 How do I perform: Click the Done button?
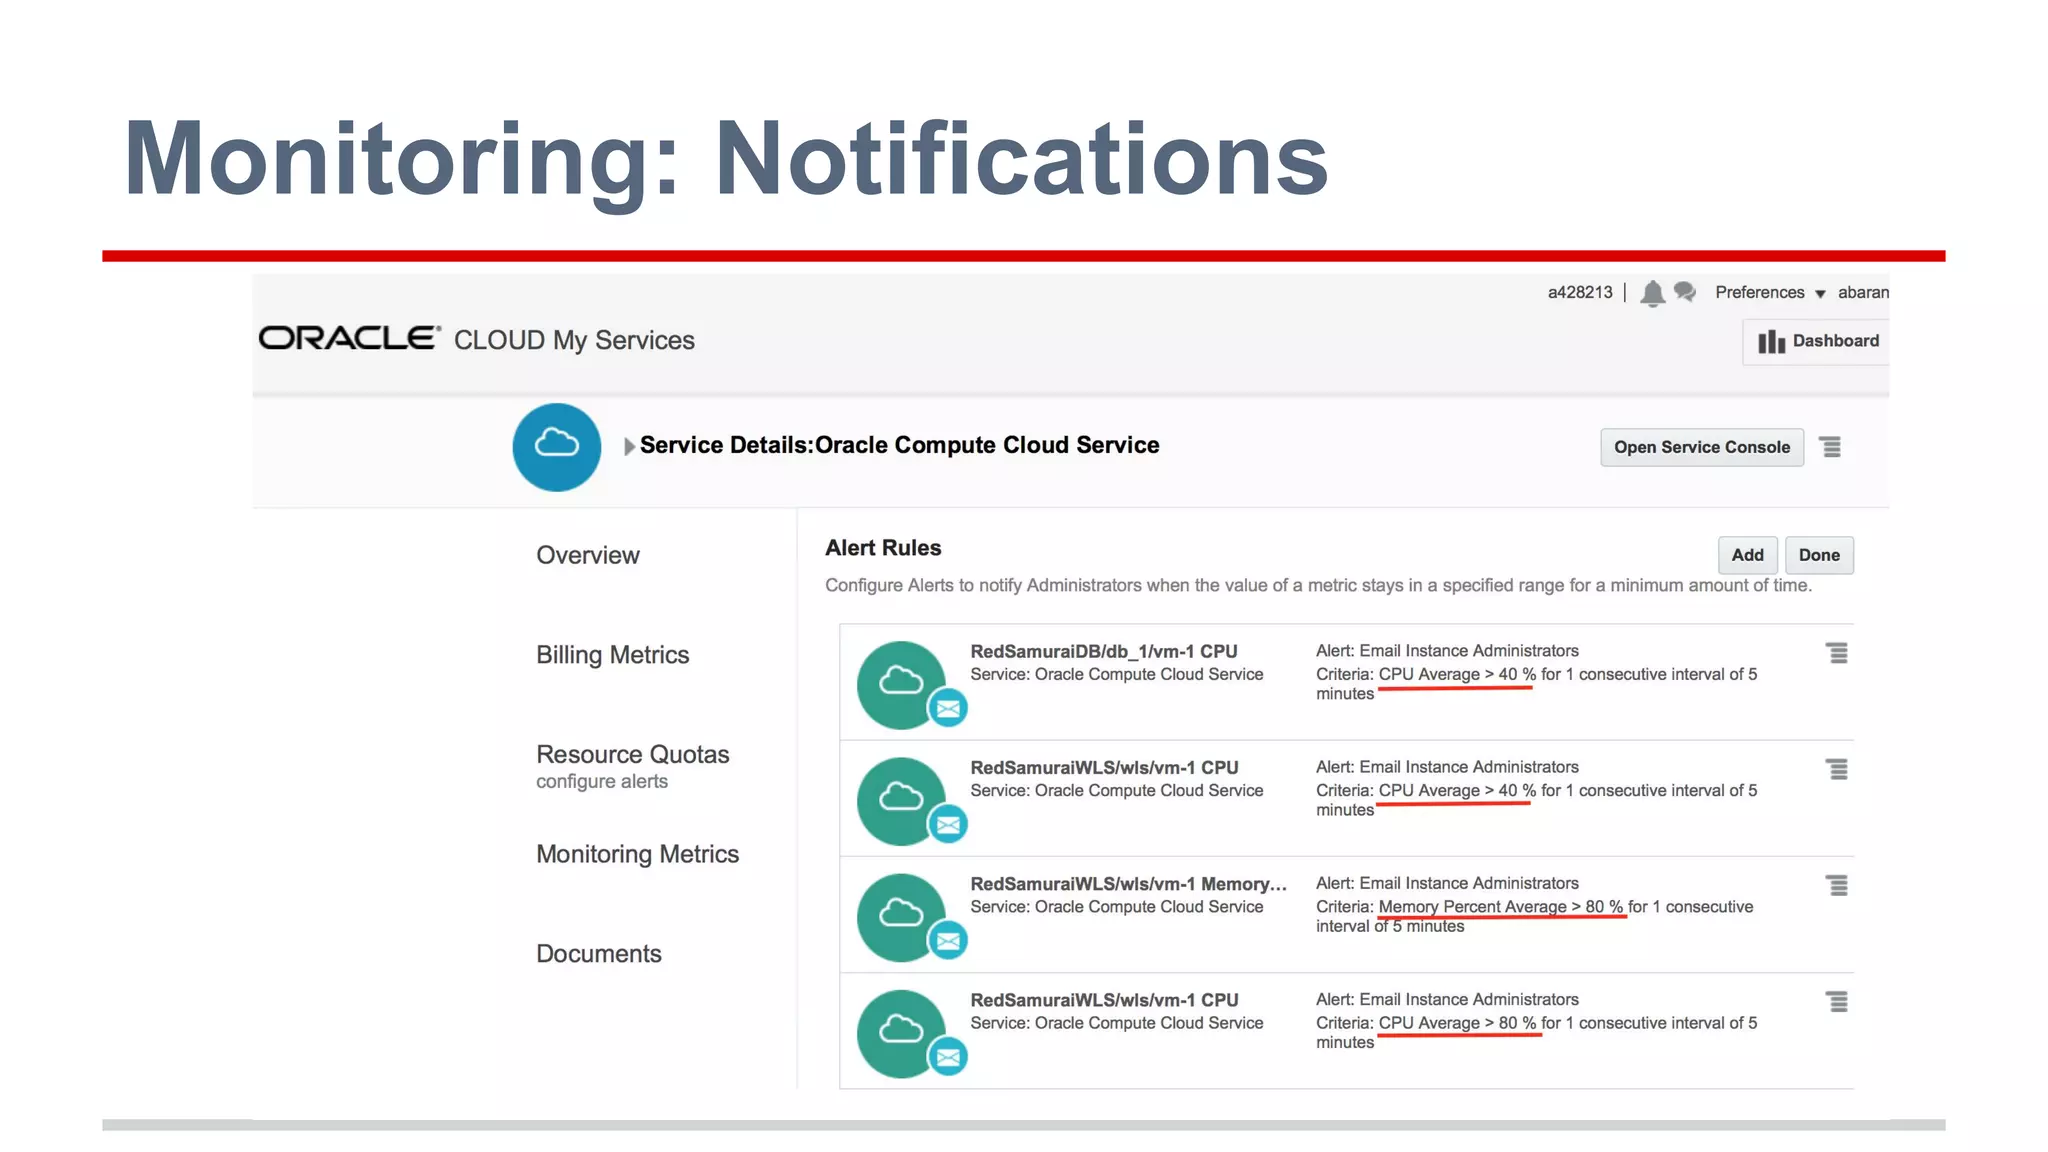click(1819, 555)
